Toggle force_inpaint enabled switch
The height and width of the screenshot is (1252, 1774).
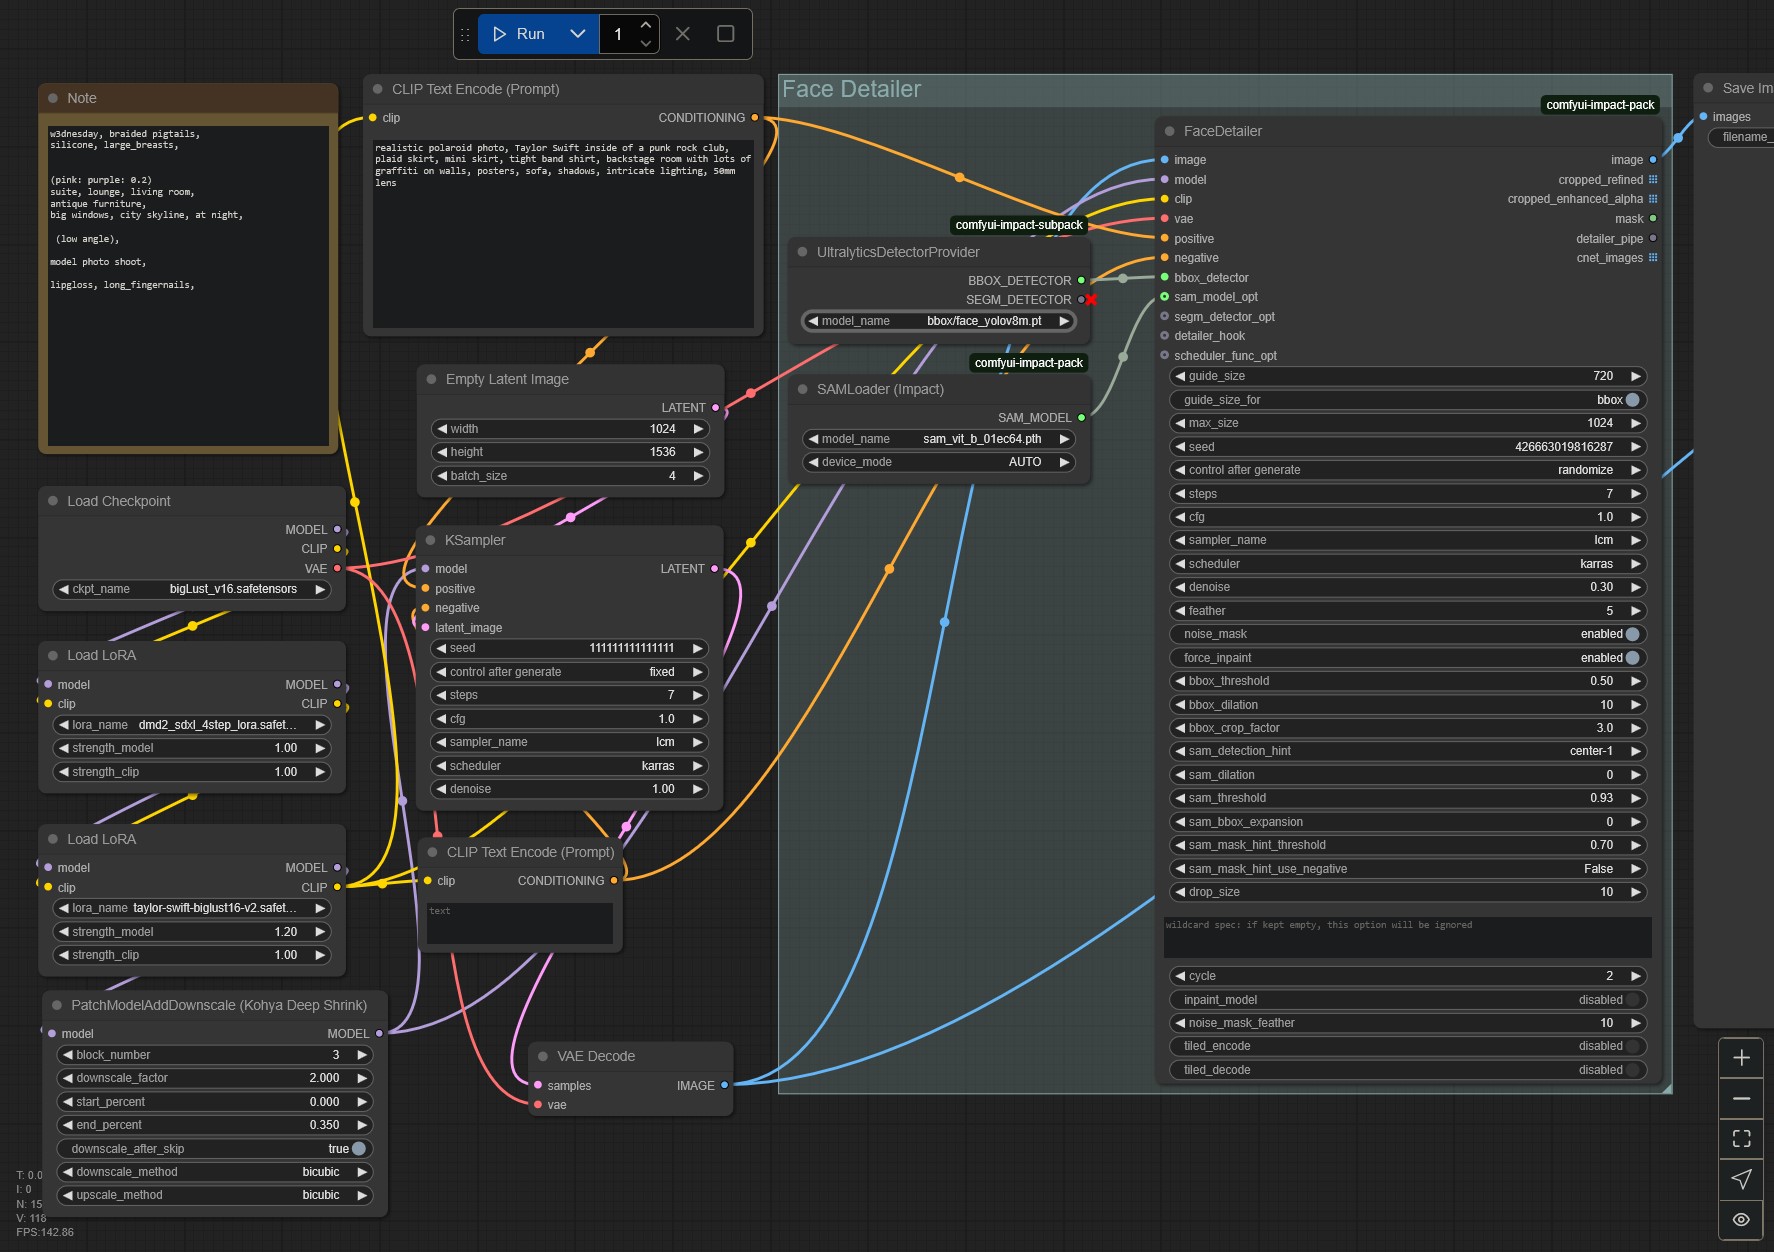[x=1632, y=658]
